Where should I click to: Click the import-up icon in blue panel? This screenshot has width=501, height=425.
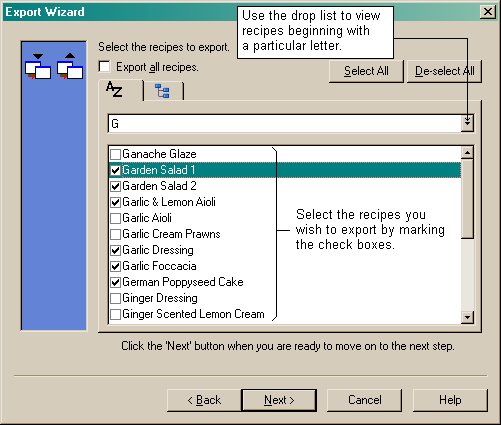point(70,66)
